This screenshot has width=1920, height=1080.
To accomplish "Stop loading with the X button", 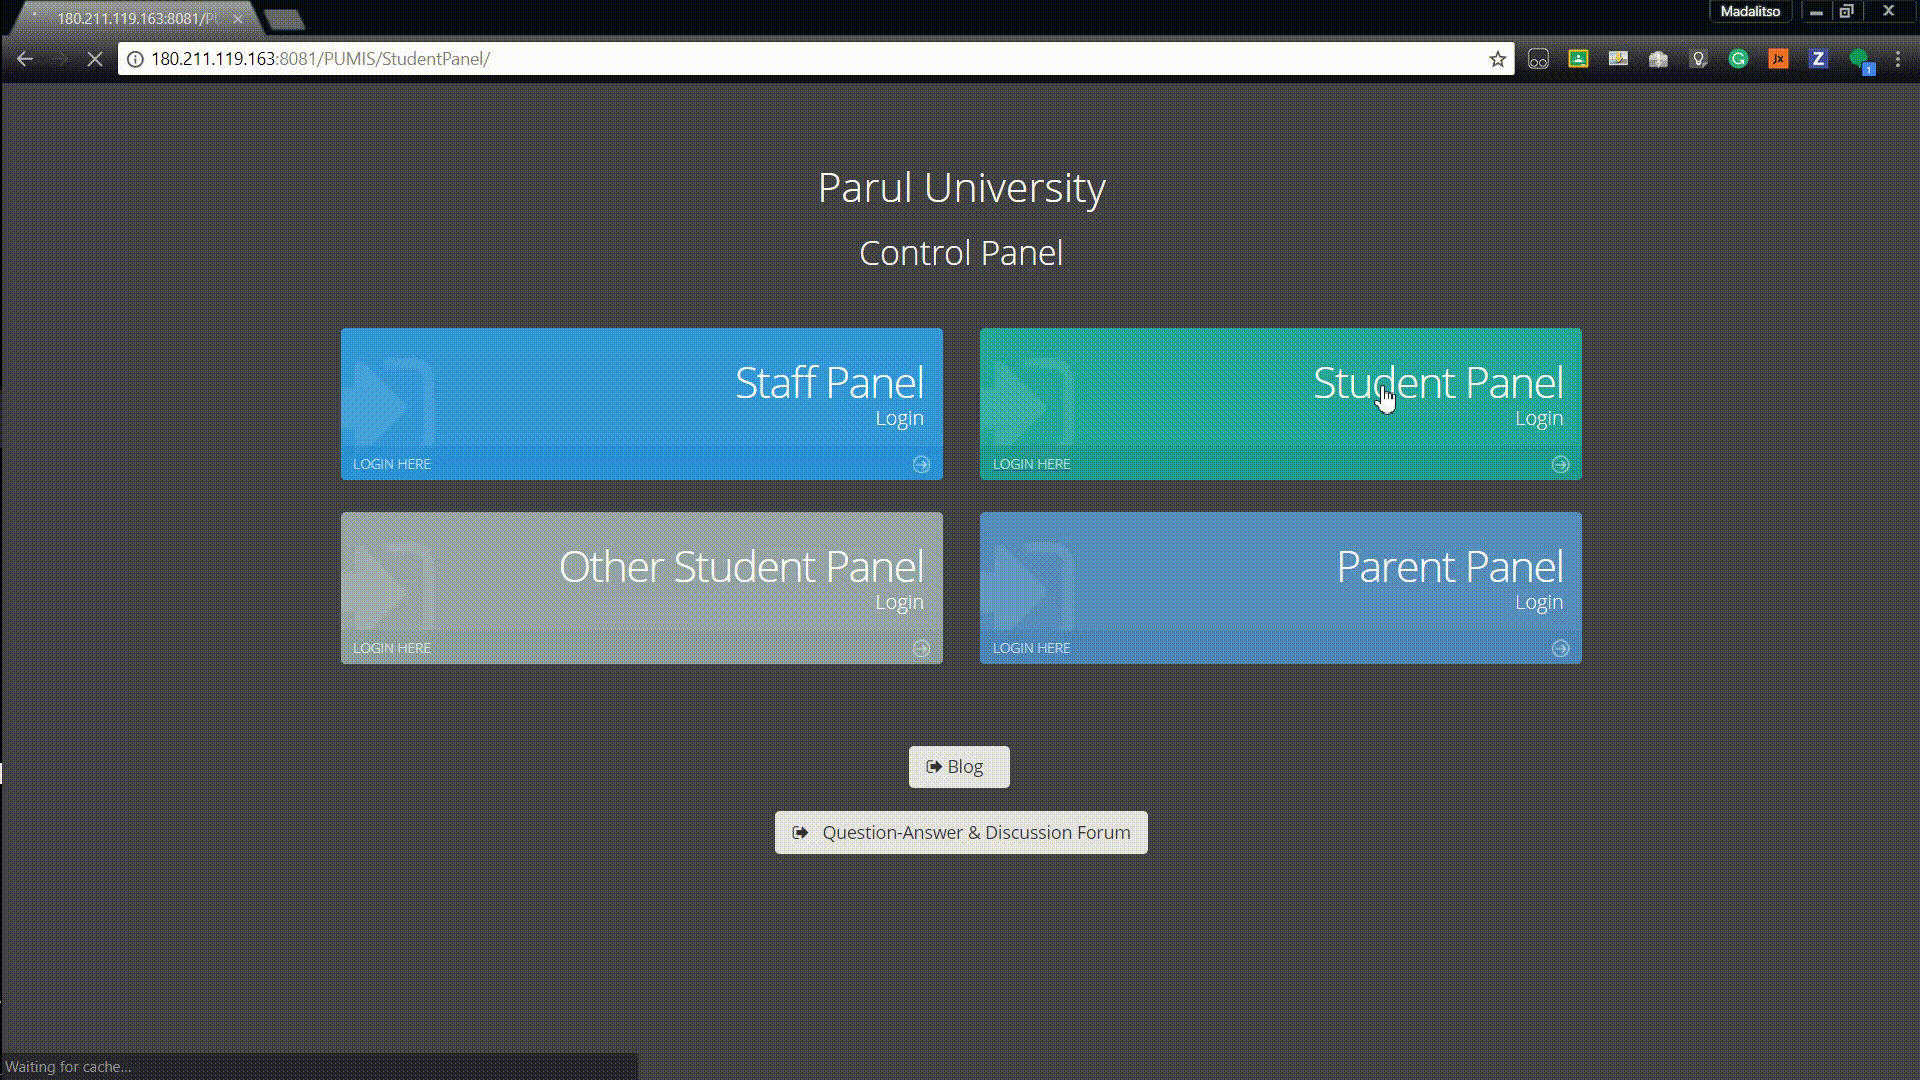I will [x=94, y=59].
